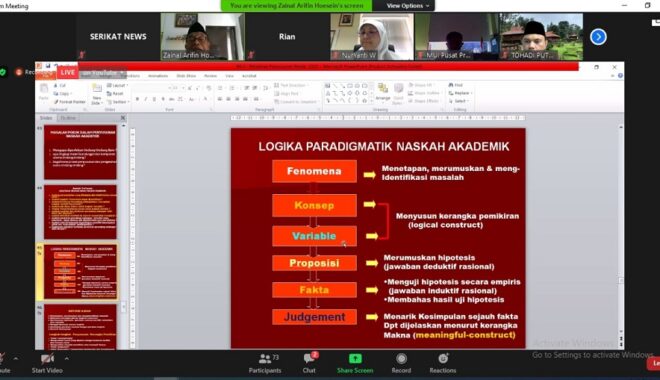Switch to the Slide Show ribbon tab

click(186, 76)
